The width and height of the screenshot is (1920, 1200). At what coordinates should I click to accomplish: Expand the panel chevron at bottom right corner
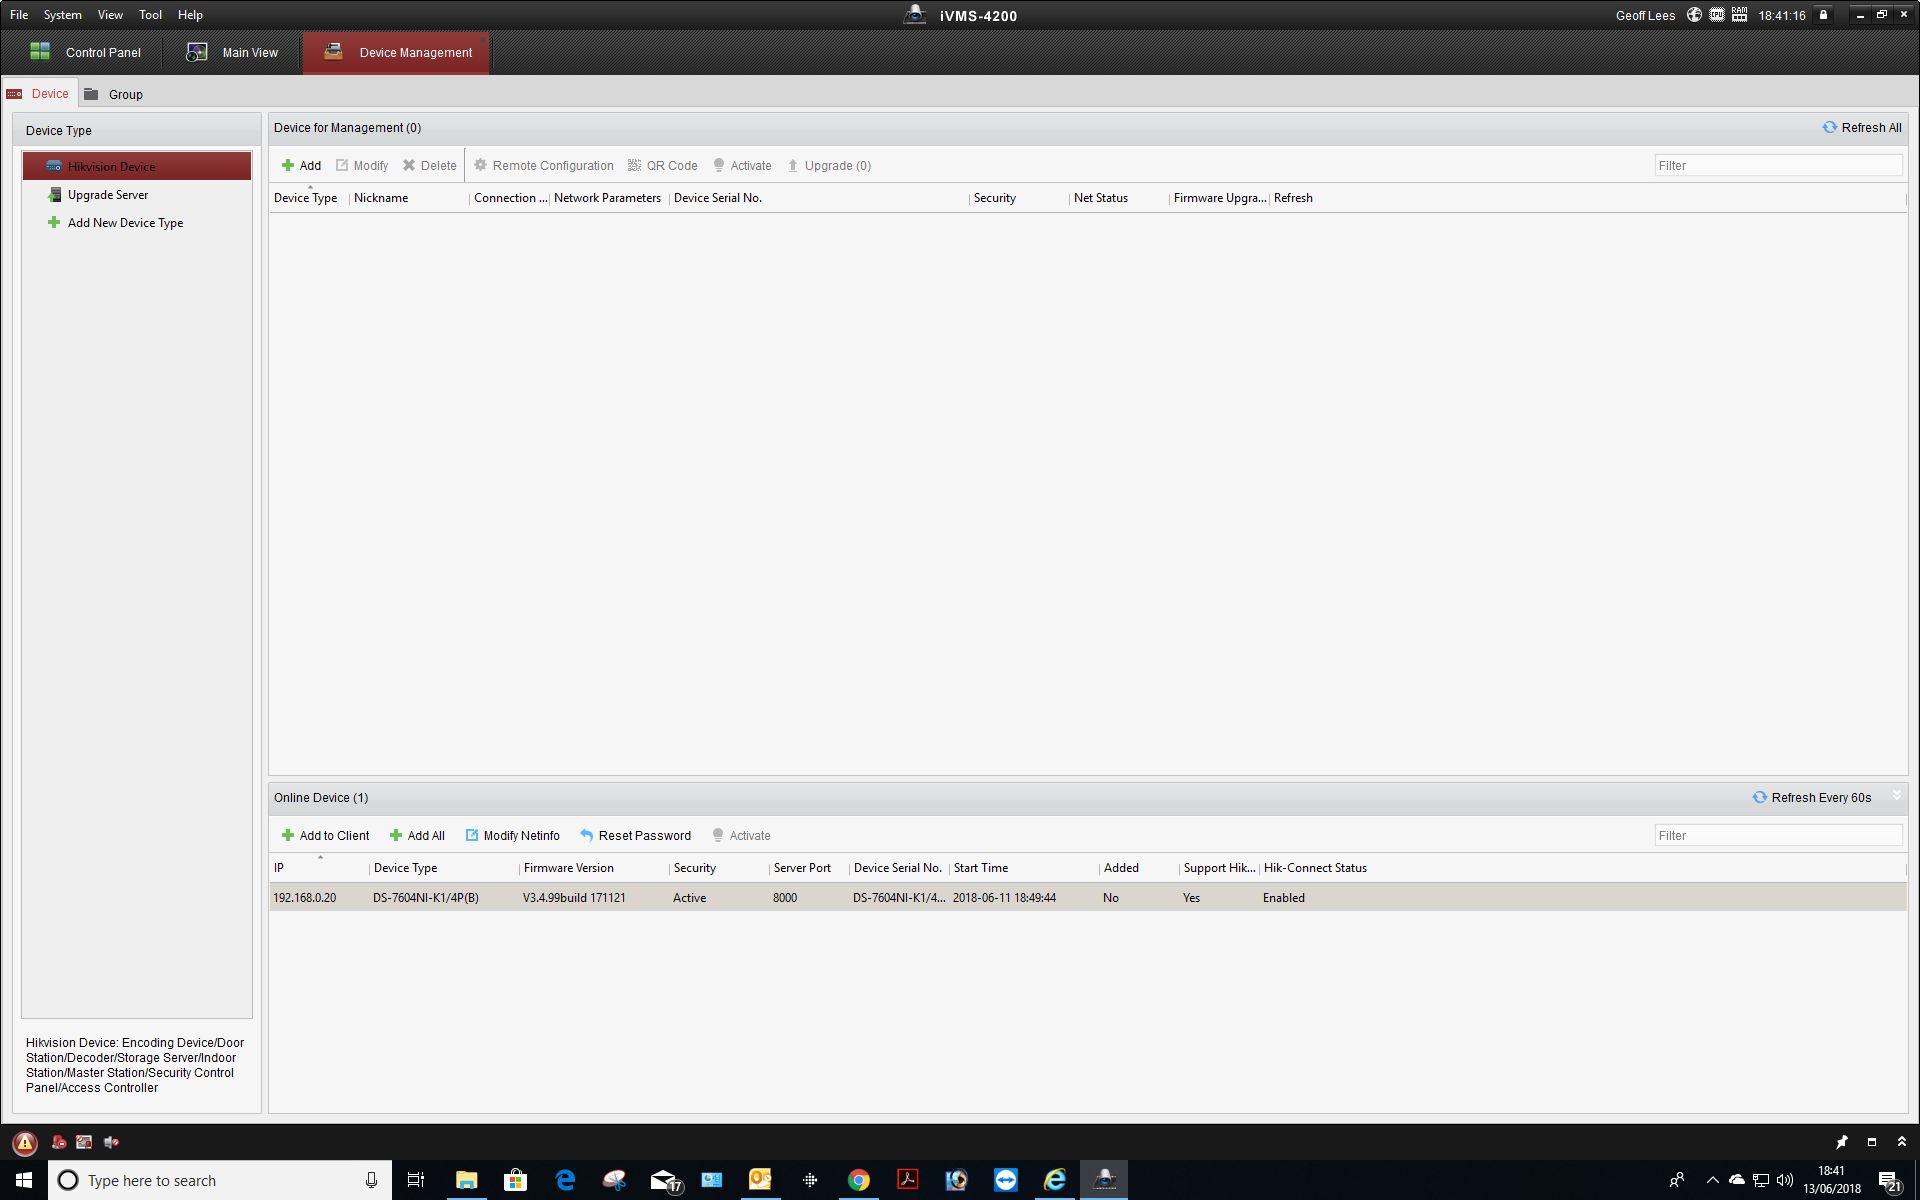1900,1141
